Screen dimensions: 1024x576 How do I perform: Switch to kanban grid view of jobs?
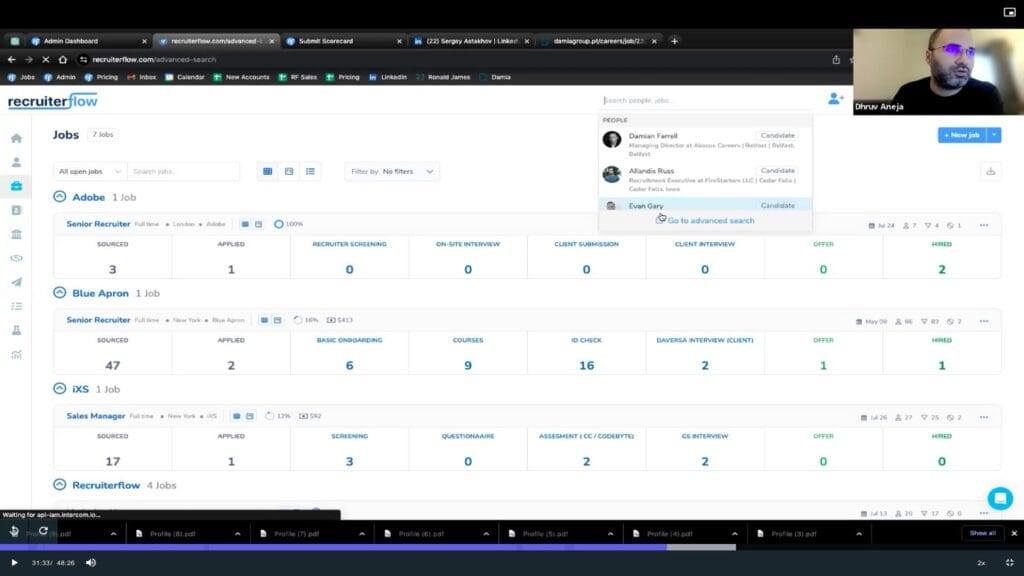(268, 171)
